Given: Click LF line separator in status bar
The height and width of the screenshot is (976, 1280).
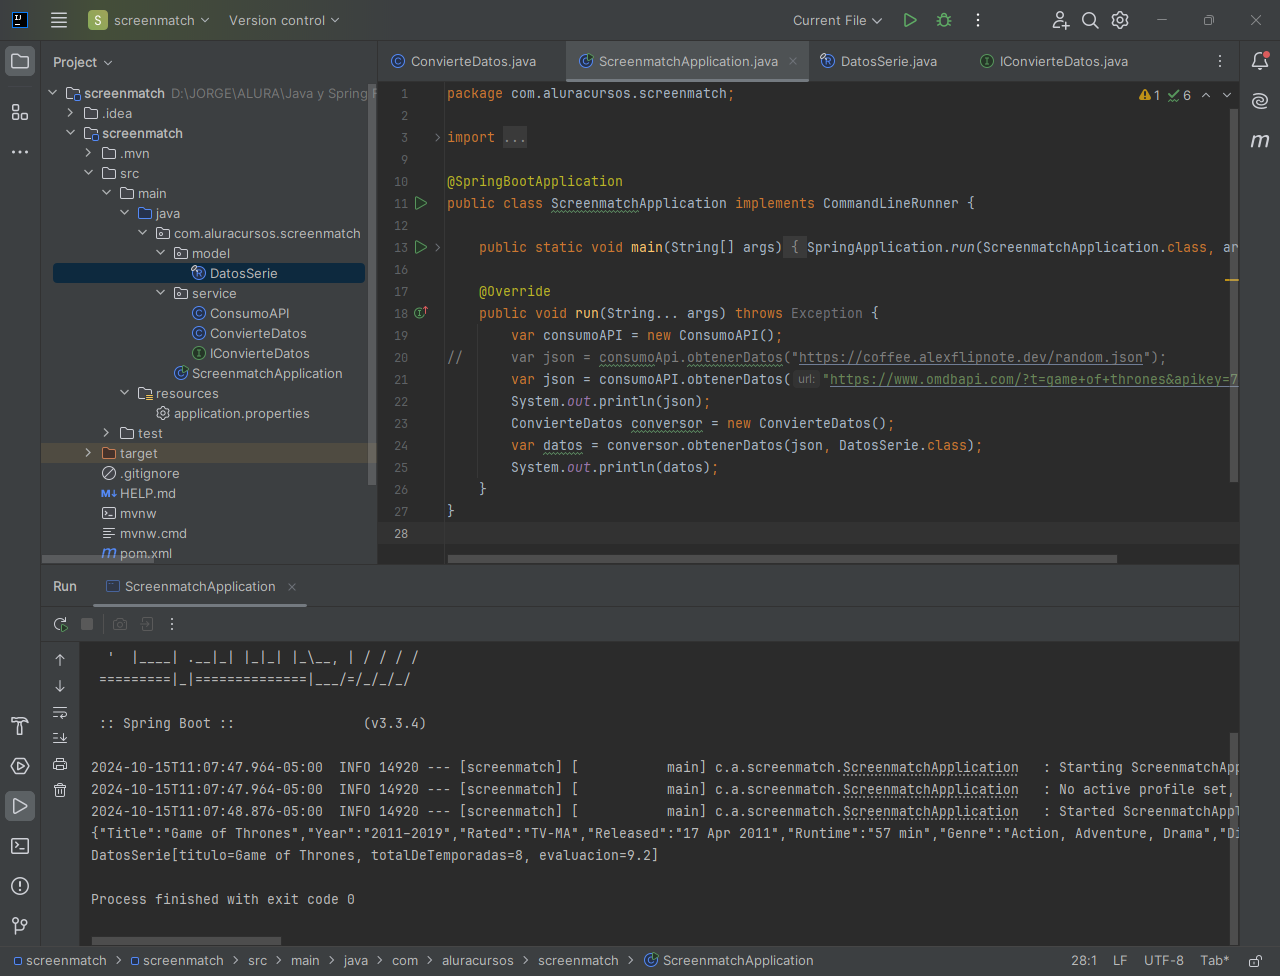Looking at the screenshot, I should pyautogui.click(x=1120, y=960).
